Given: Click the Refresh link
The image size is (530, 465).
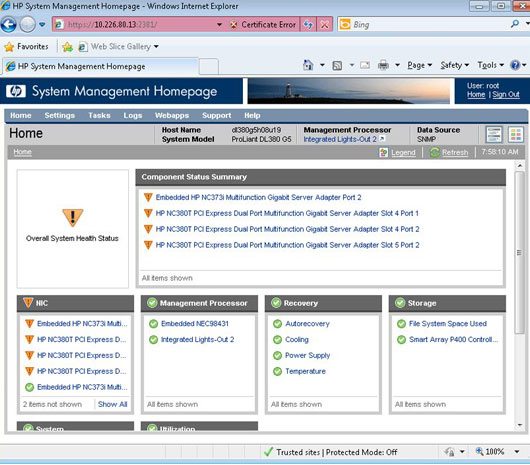Looking at the screenshot, I should [455, 153].
